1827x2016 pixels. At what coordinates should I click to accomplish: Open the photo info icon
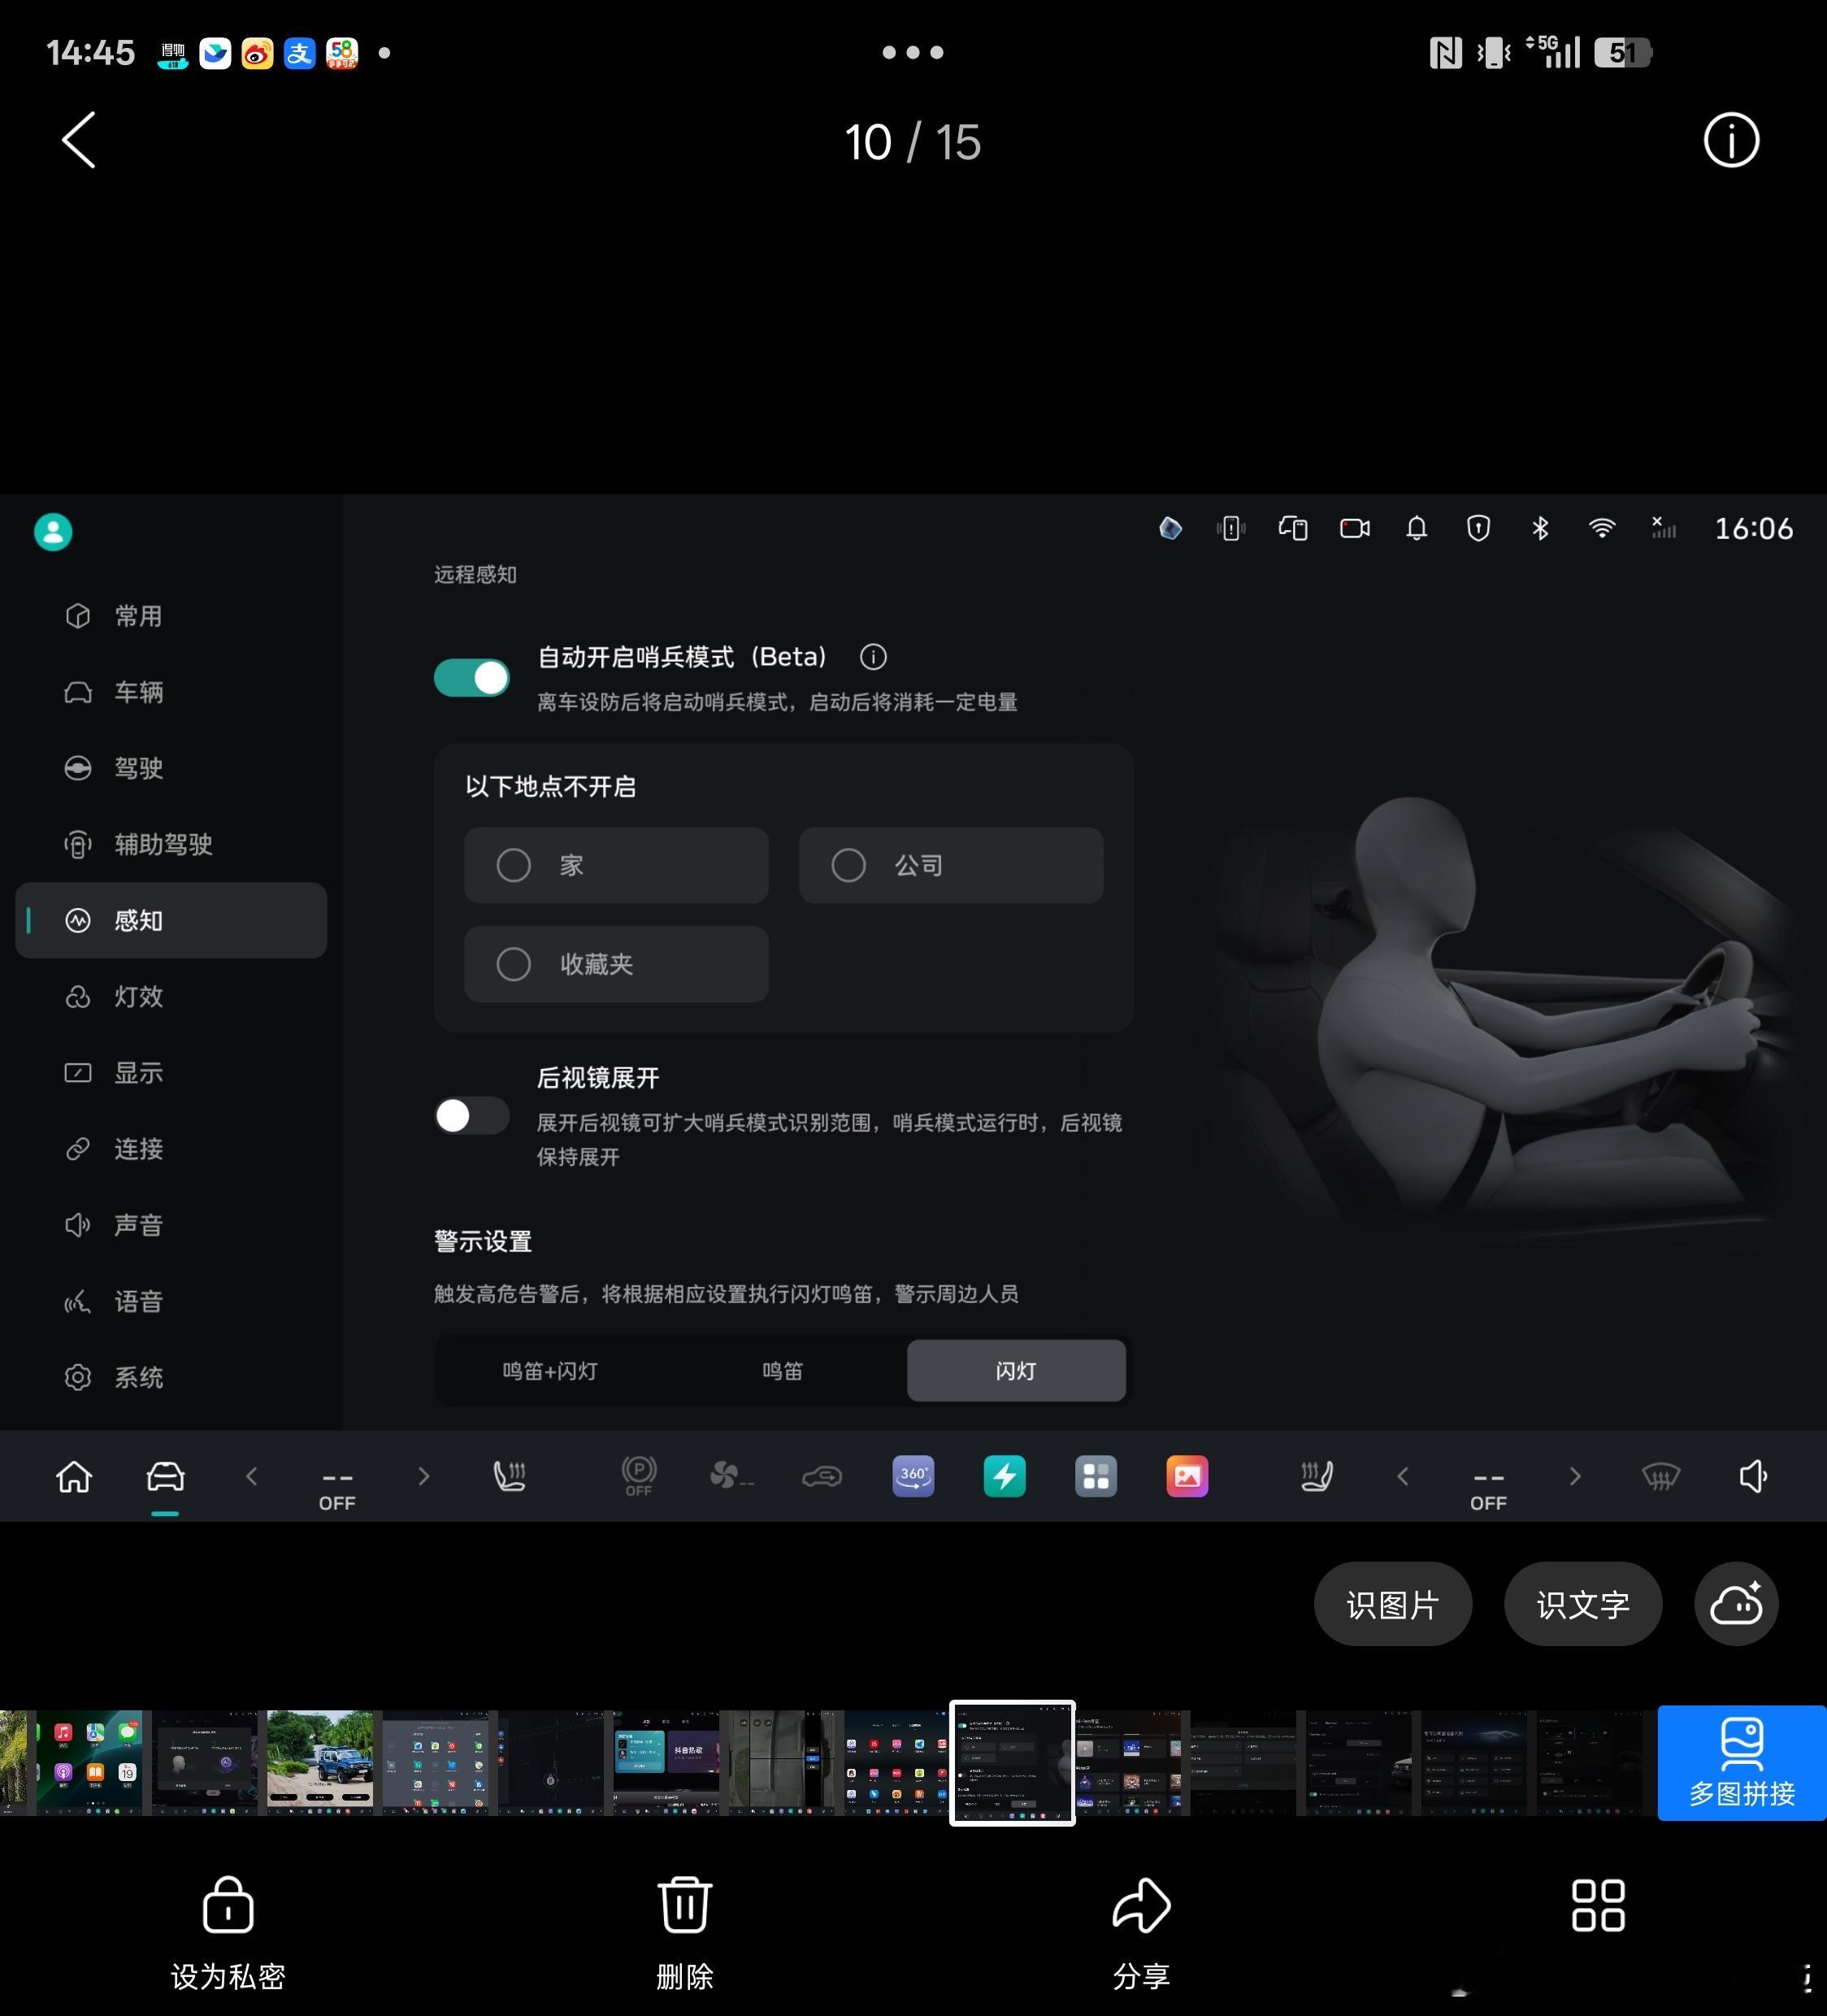[x=1730, y=140]
